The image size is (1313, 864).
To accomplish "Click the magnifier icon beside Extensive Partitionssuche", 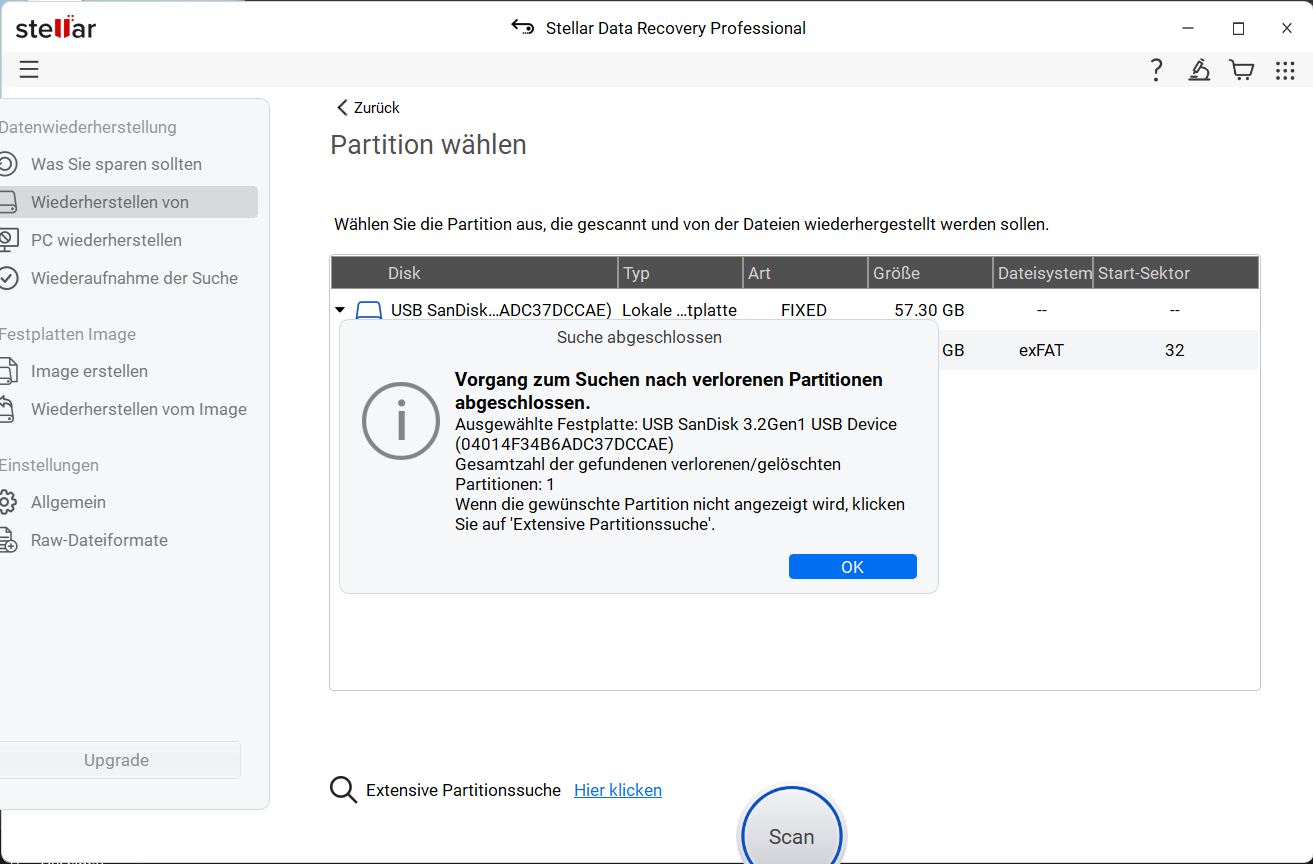I will [x=343, y=790].
